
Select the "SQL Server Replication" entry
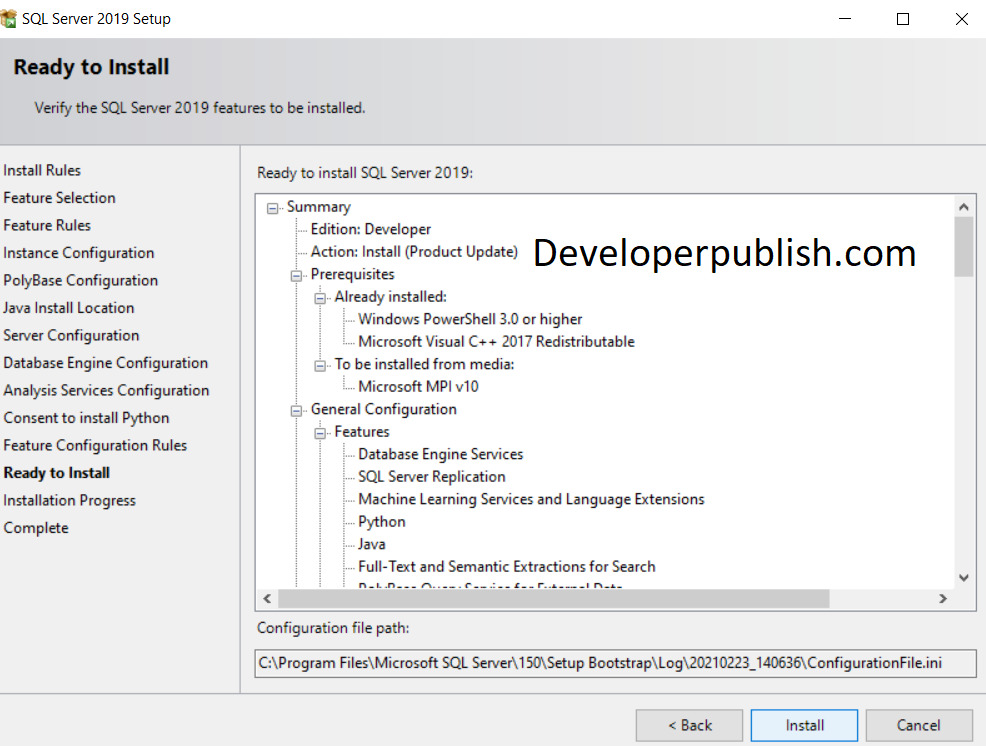431,476
